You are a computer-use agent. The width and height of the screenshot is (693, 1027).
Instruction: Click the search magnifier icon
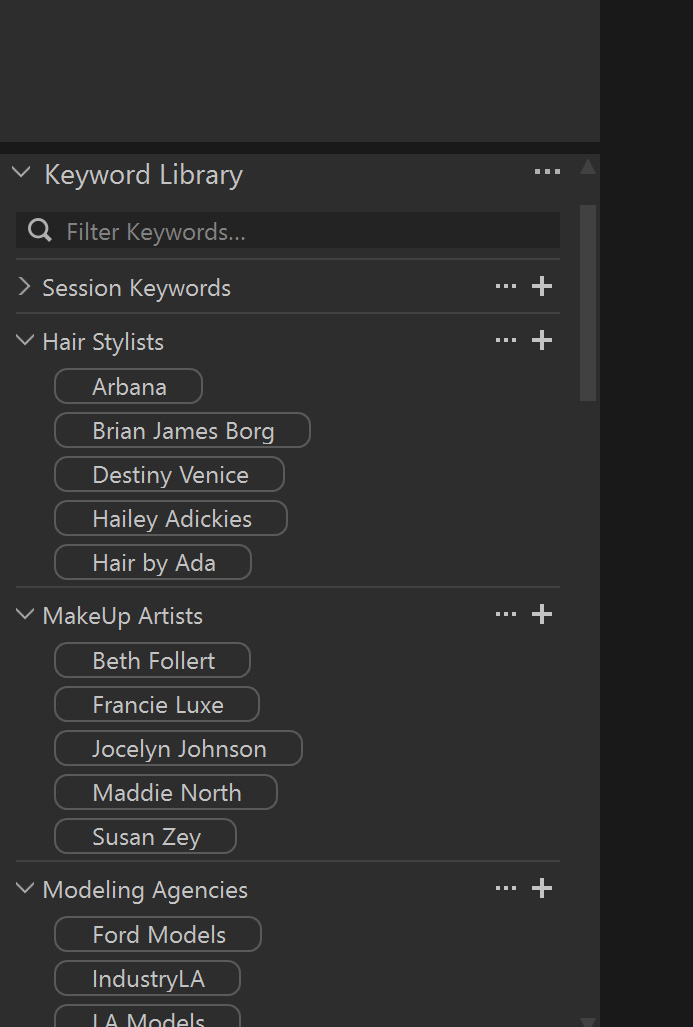pyautogui.click(x=40, y=231)
